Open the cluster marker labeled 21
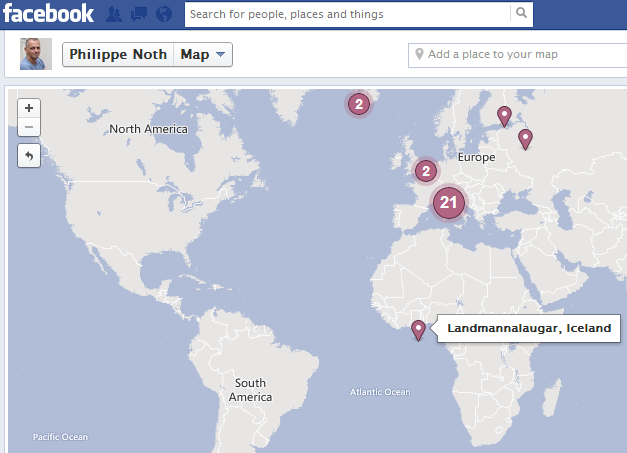This screenshot has width=627, height=453. (449, 203)
